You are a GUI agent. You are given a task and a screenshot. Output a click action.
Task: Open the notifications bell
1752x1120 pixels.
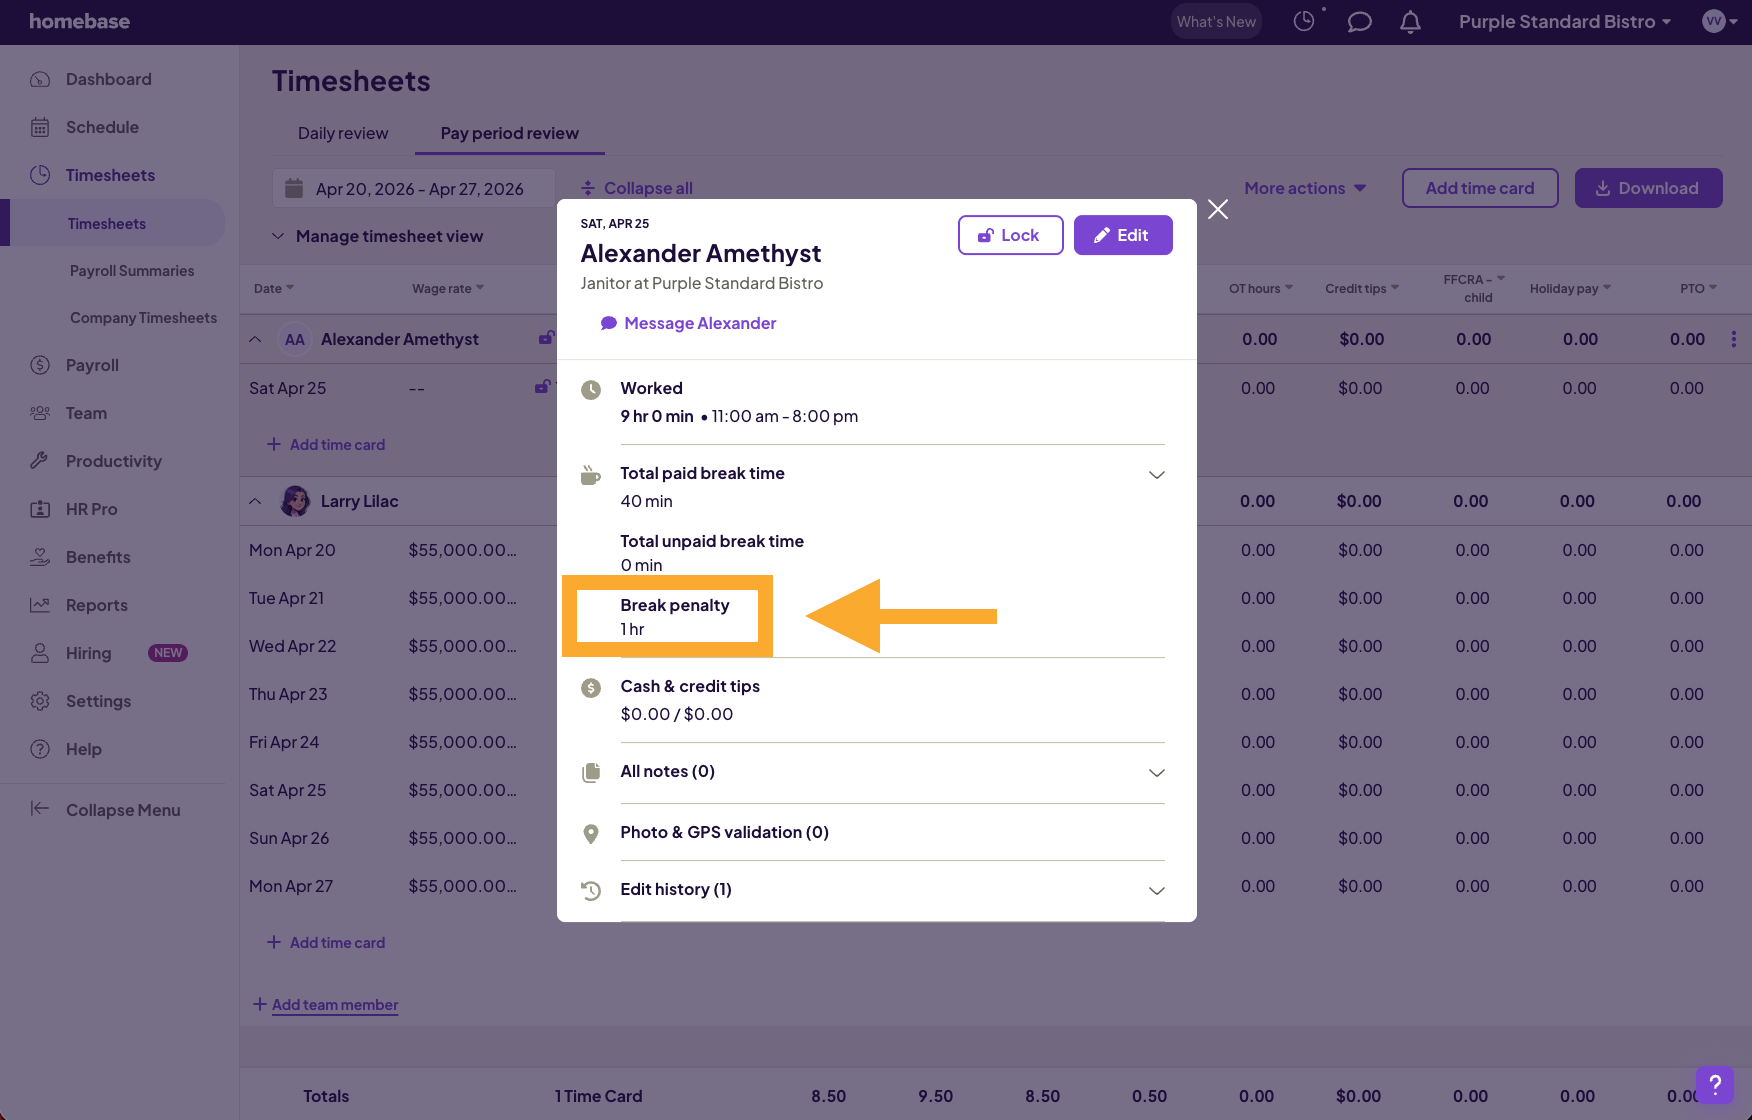[1410, 21]
